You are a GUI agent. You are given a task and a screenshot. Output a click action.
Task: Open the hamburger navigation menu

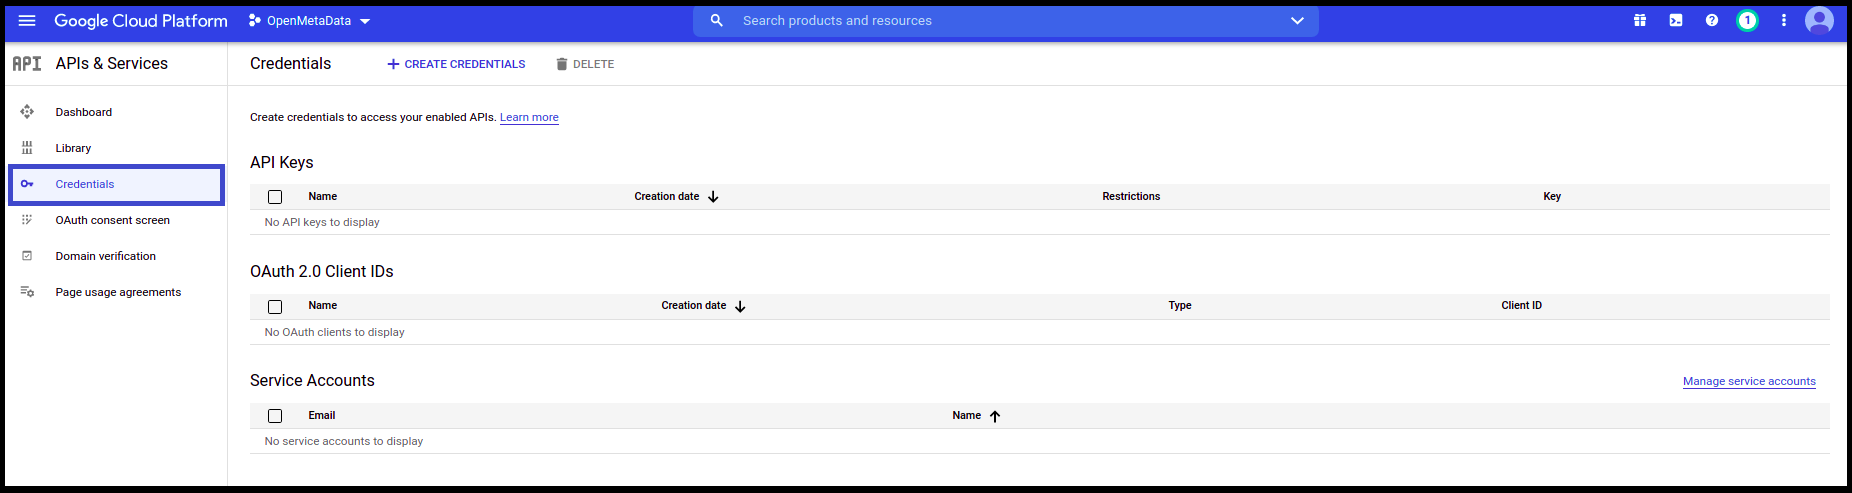[27, 21]
